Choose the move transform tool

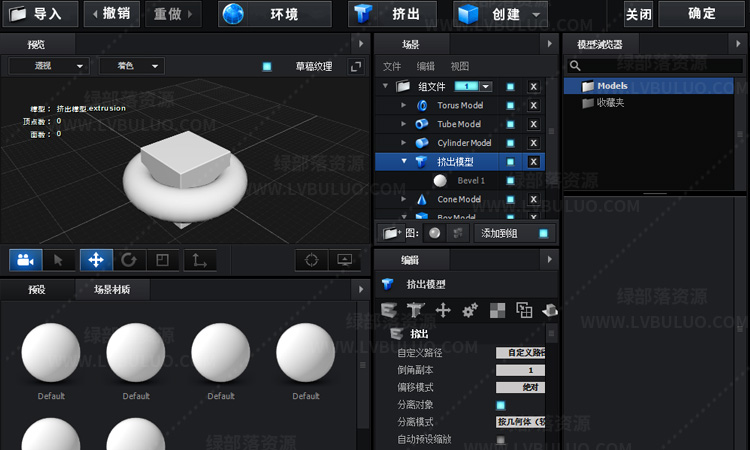click(96, 260)
